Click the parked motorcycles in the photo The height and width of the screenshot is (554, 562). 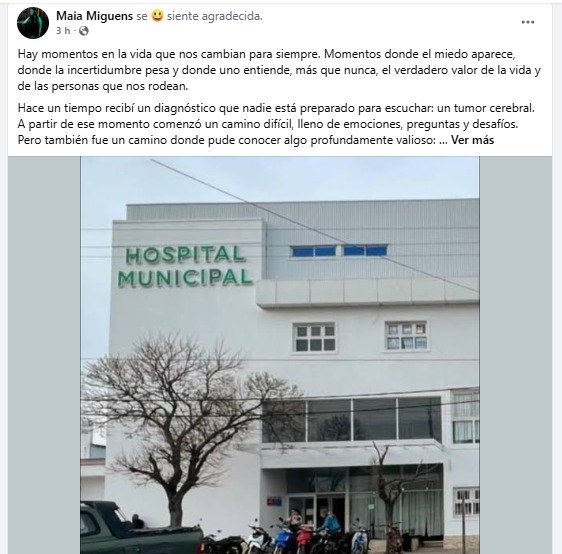coord(297,538)
